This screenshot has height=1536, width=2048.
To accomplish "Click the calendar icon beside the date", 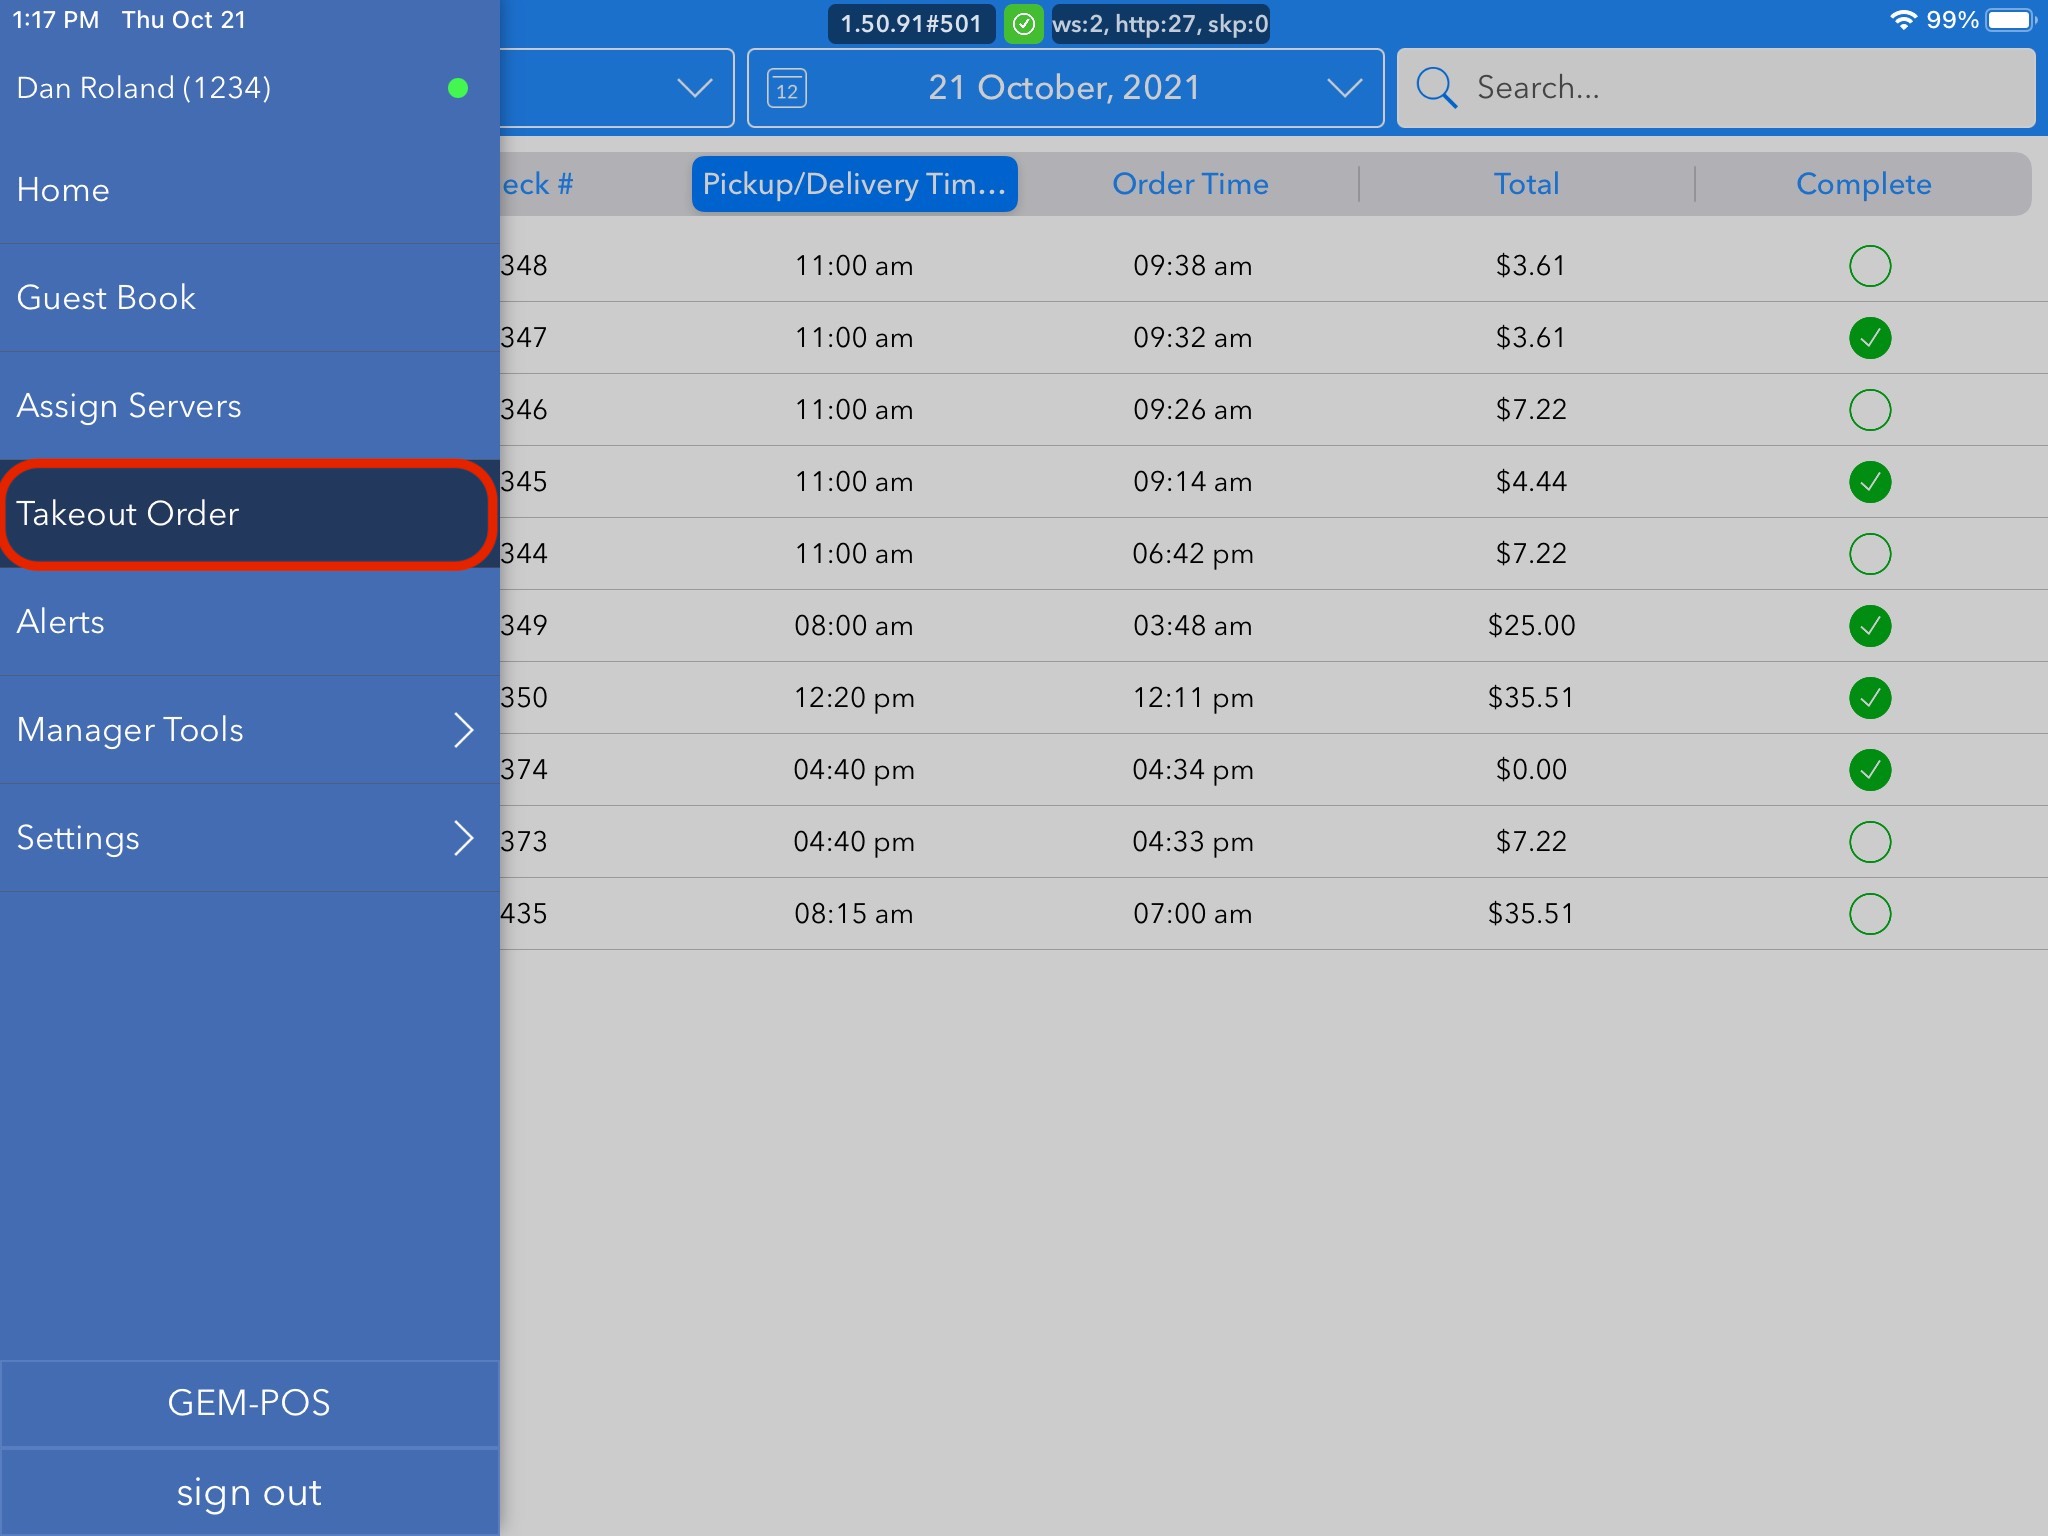I will [x=787, y=89].
